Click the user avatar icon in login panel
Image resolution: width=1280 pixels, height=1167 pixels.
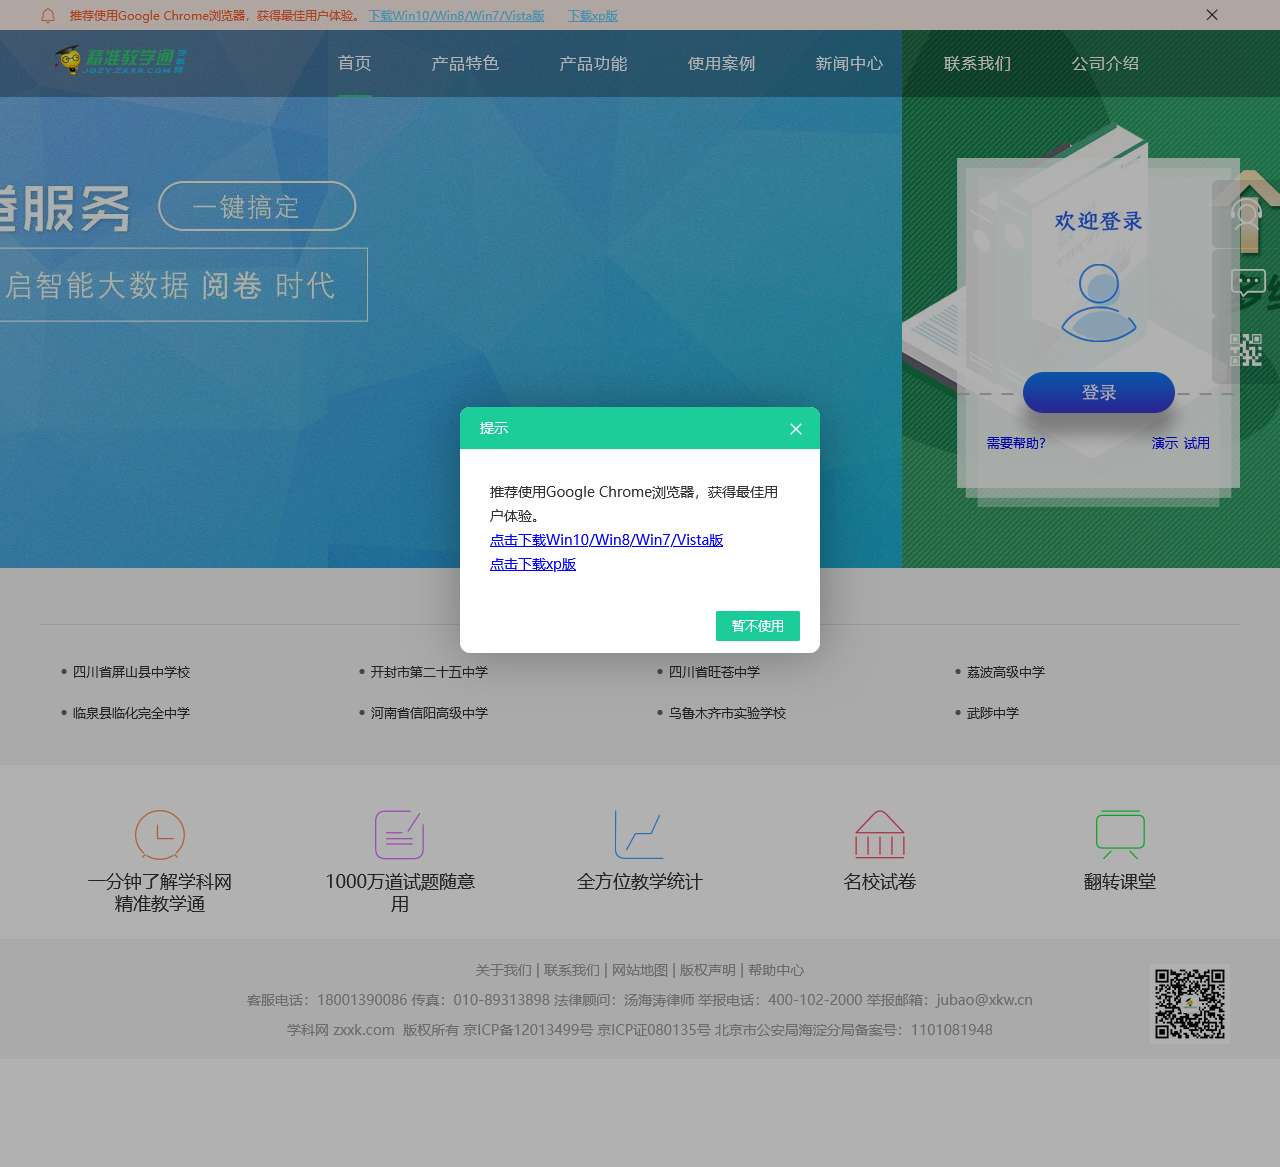[1099, 302]
